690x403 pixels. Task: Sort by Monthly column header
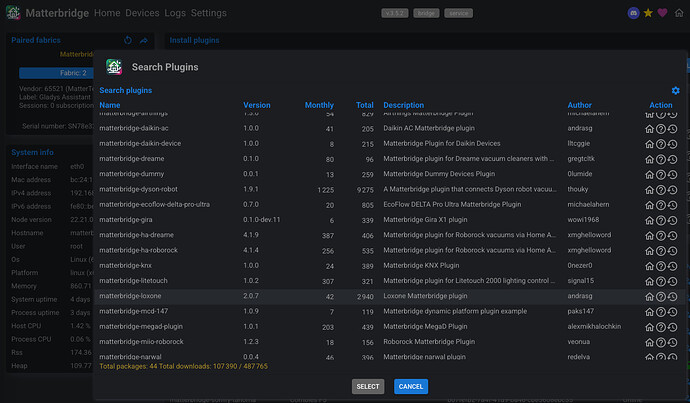(319, 105)
